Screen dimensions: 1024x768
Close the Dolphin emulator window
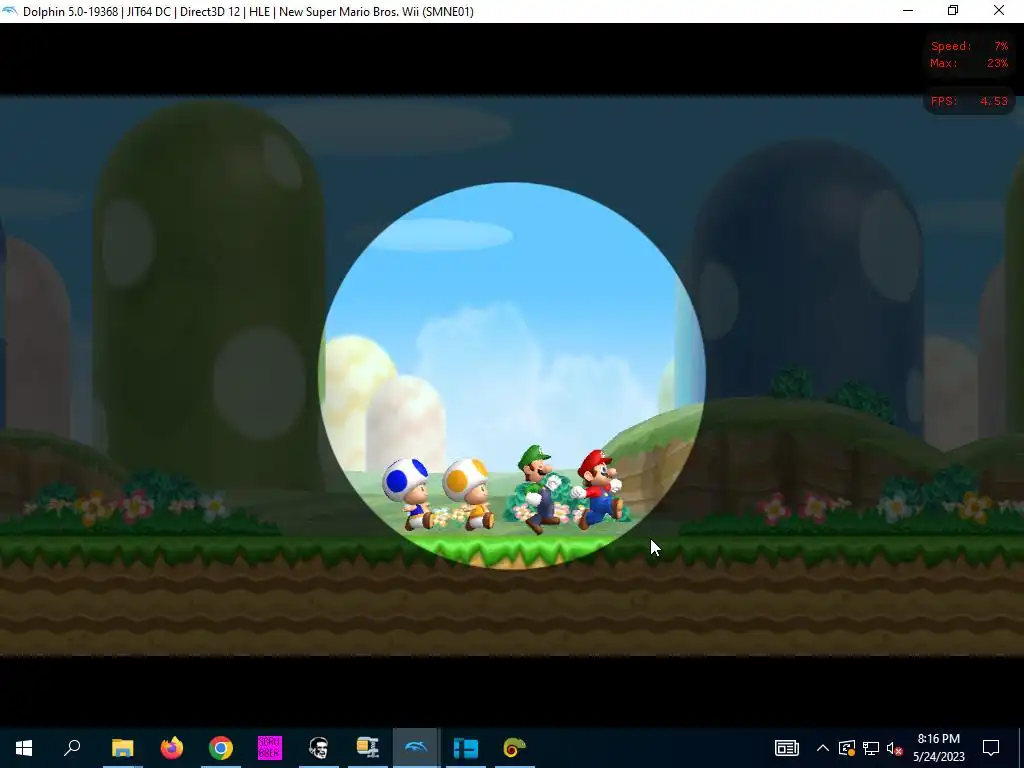pos(999,11)
